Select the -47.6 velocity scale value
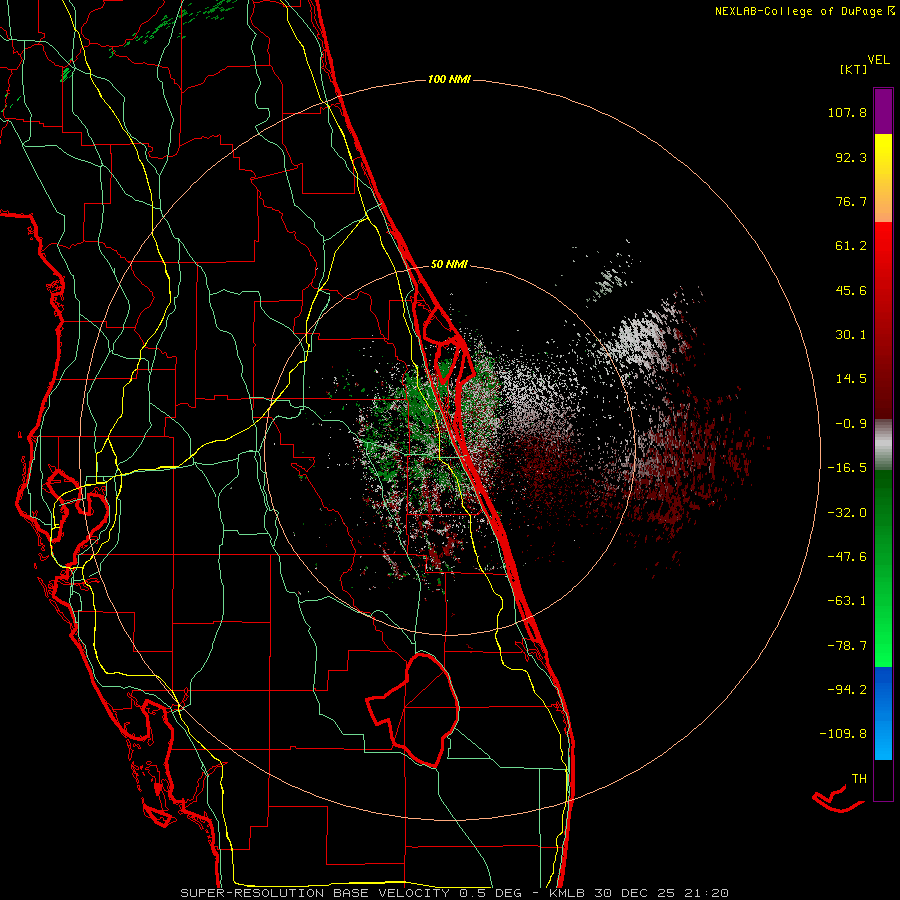This screenshot has height=900, width=900. click(847, 557)
